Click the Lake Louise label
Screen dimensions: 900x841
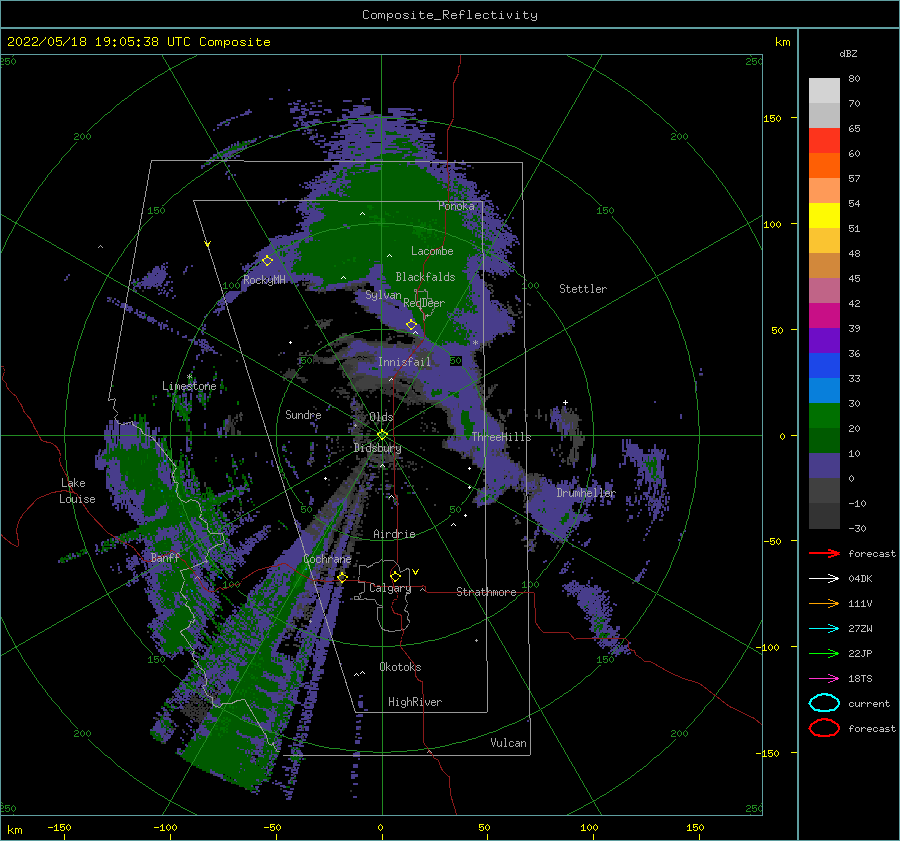coord(77,491)
